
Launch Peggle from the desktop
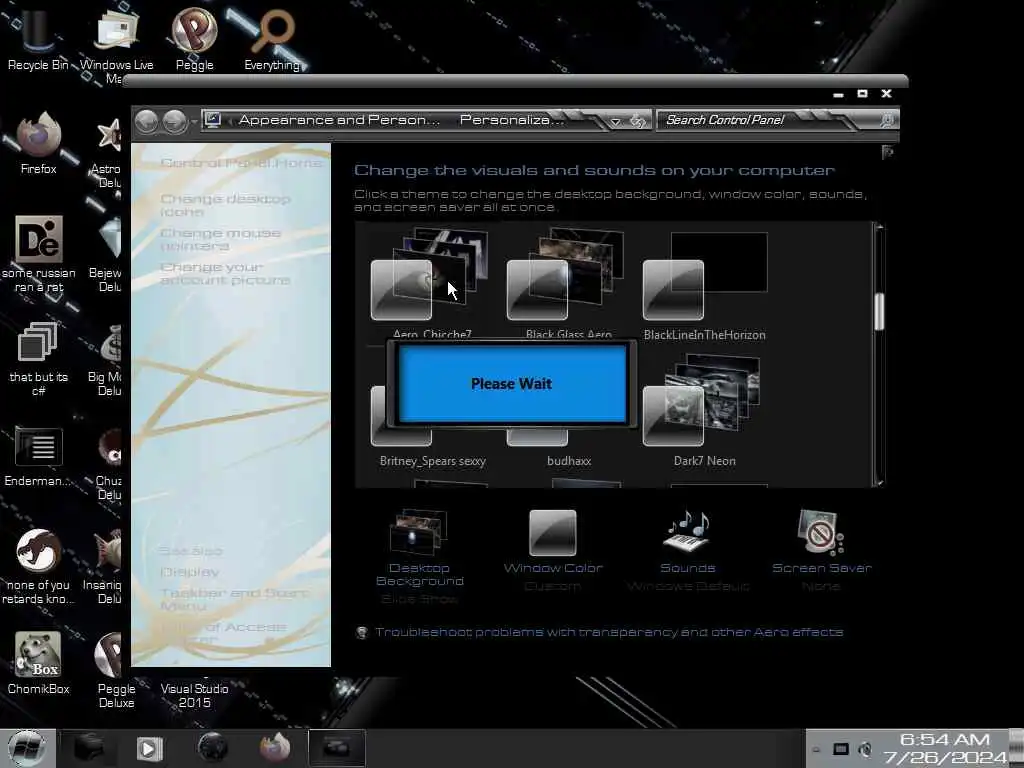coord(195,38)
